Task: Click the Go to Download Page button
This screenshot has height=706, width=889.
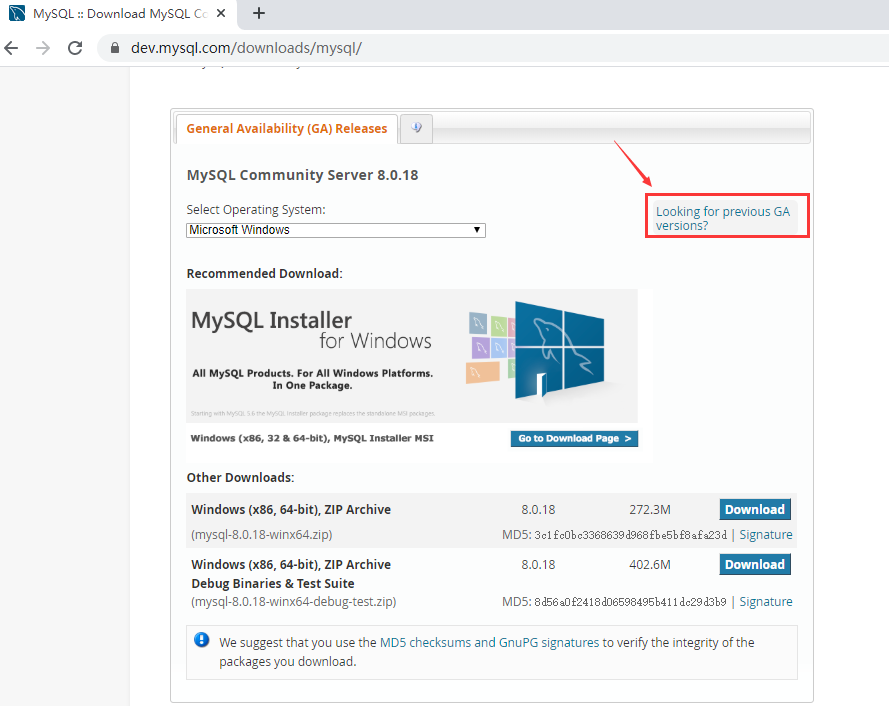Action: 574,438
